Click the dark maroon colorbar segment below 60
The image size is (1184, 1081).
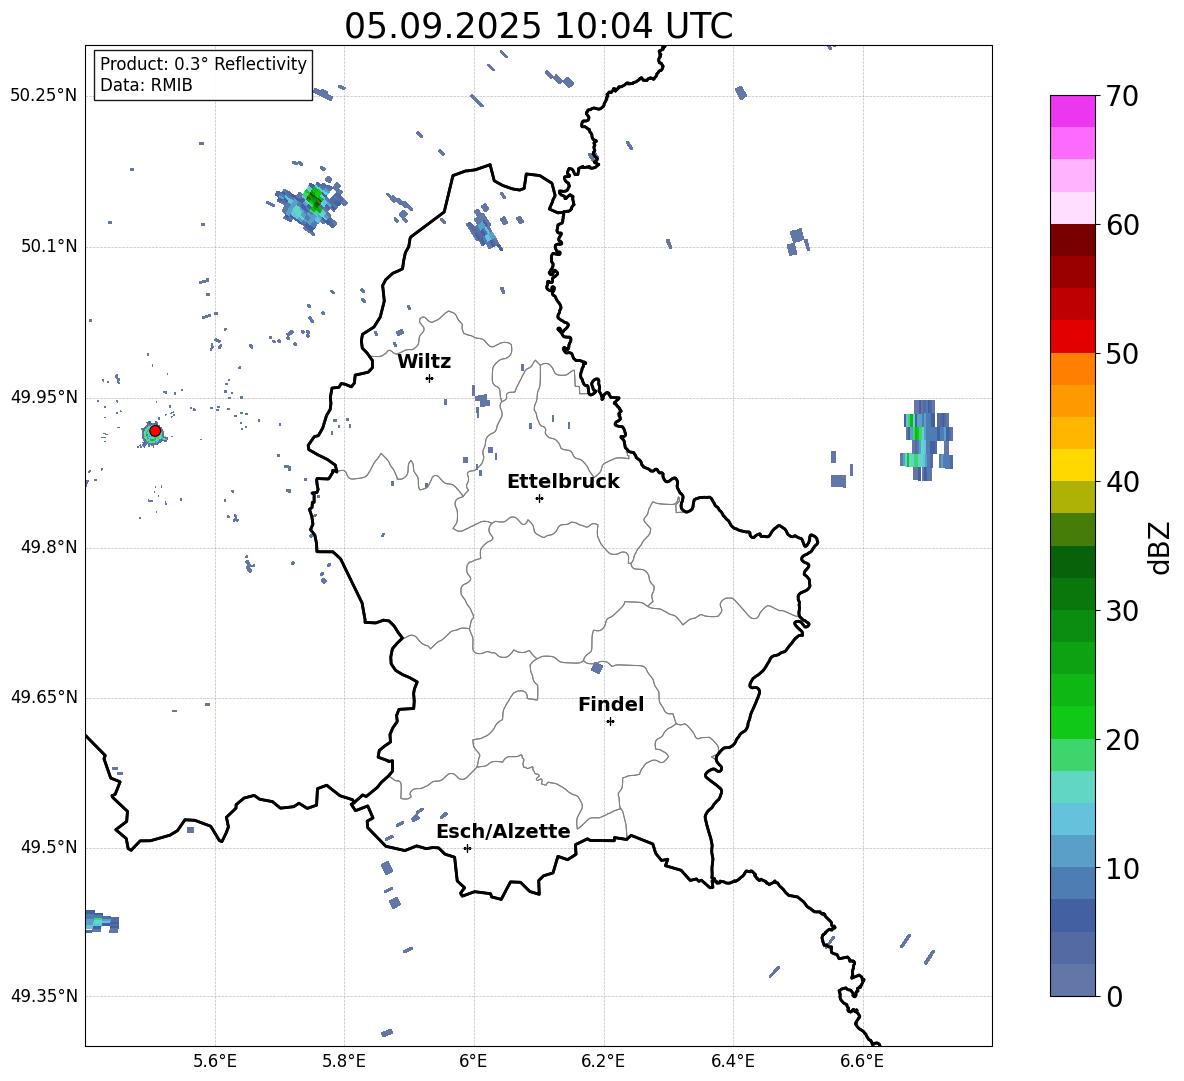point(1072,240)
